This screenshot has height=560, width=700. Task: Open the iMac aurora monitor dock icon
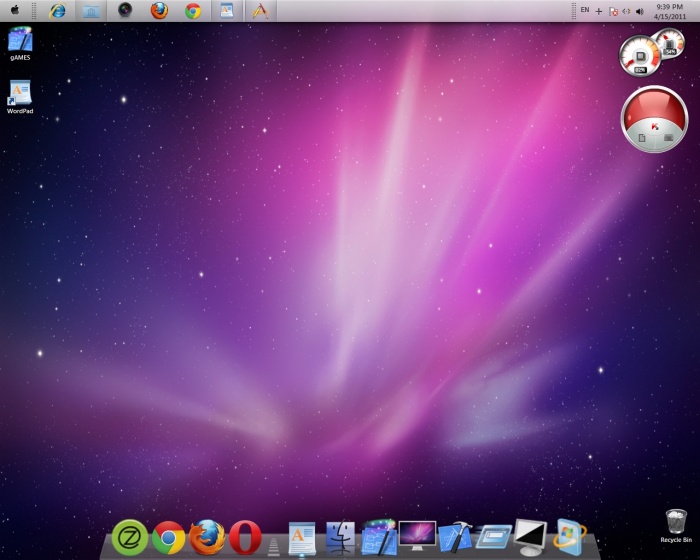[417, 535]
